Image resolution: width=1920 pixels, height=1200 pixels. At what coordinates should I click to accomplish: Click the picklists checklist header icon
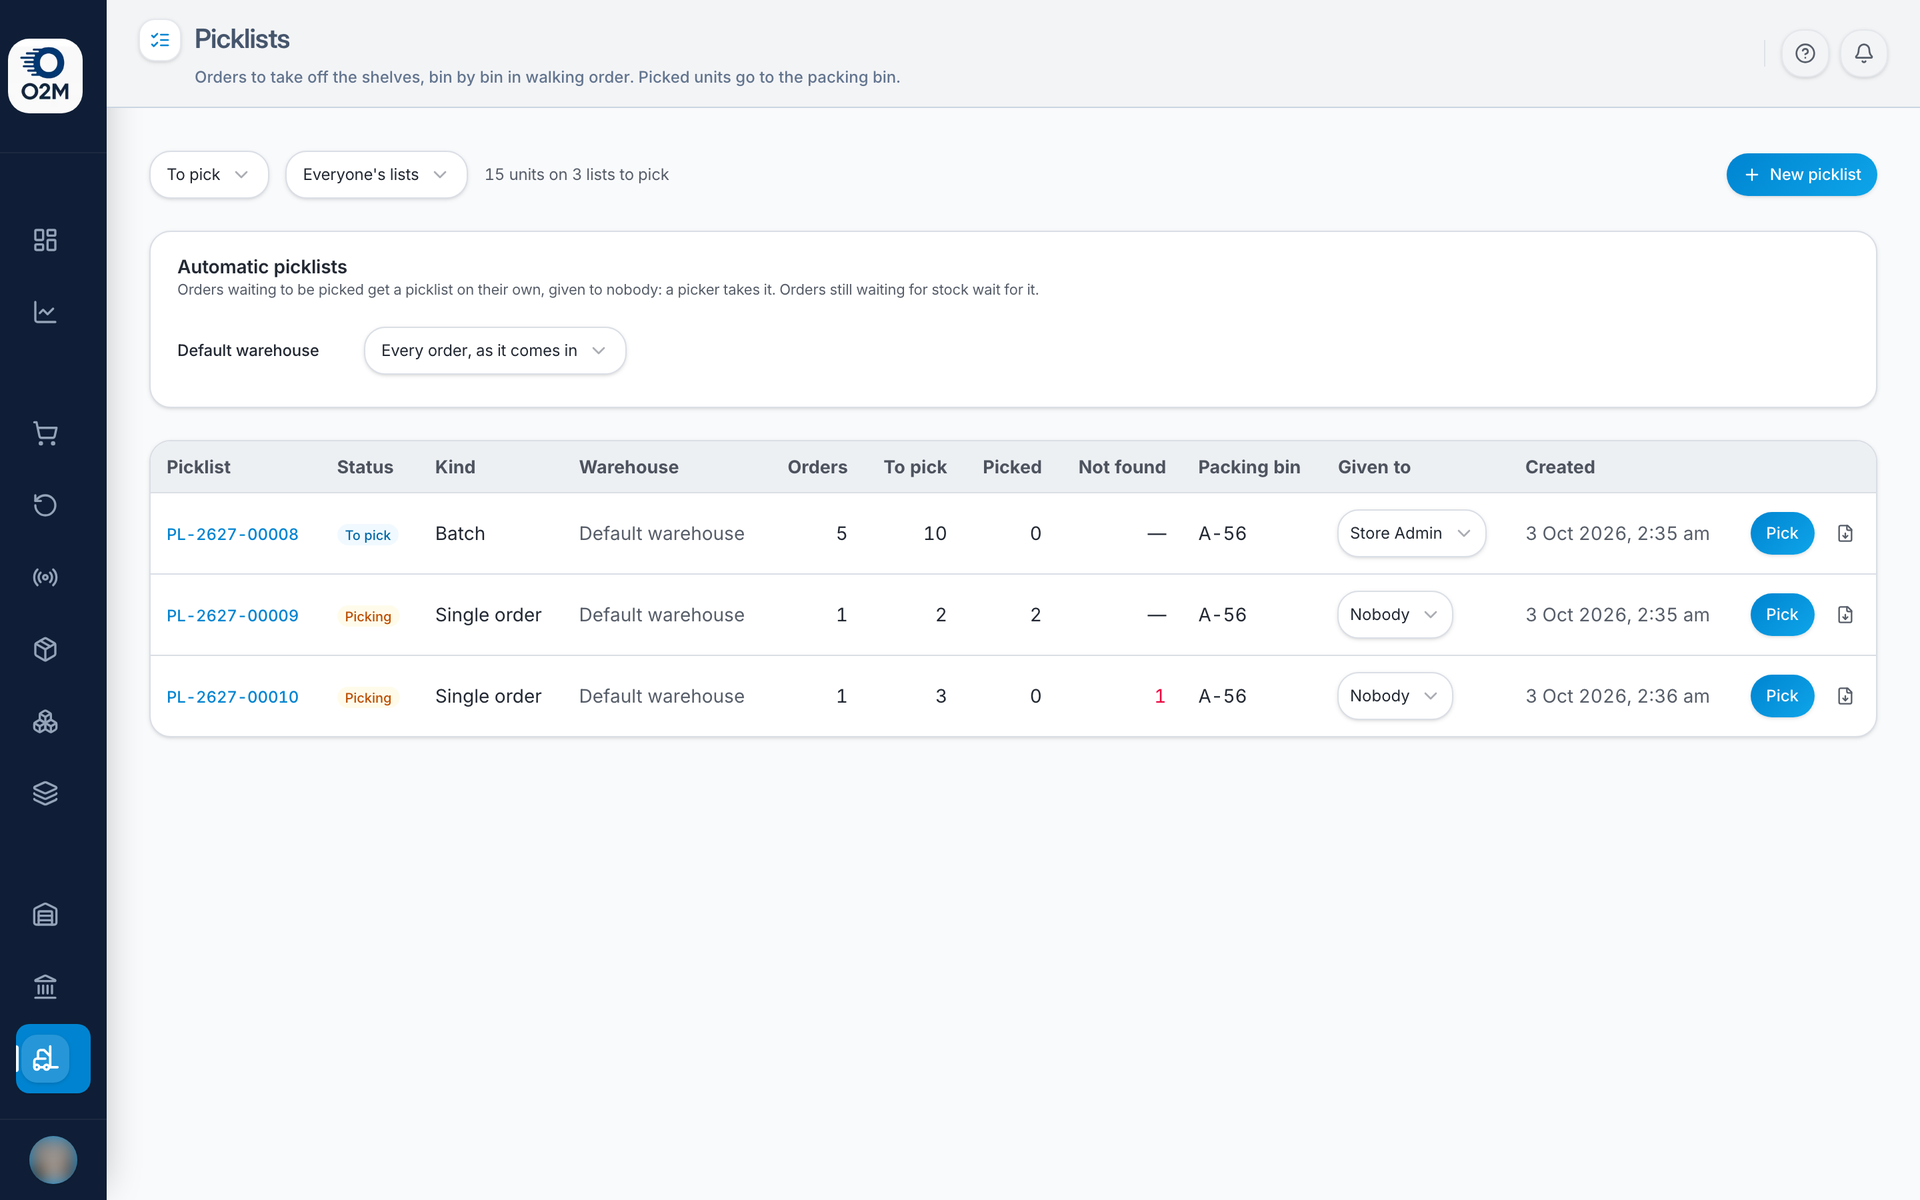pyautogui.click(x=160, y=40)
